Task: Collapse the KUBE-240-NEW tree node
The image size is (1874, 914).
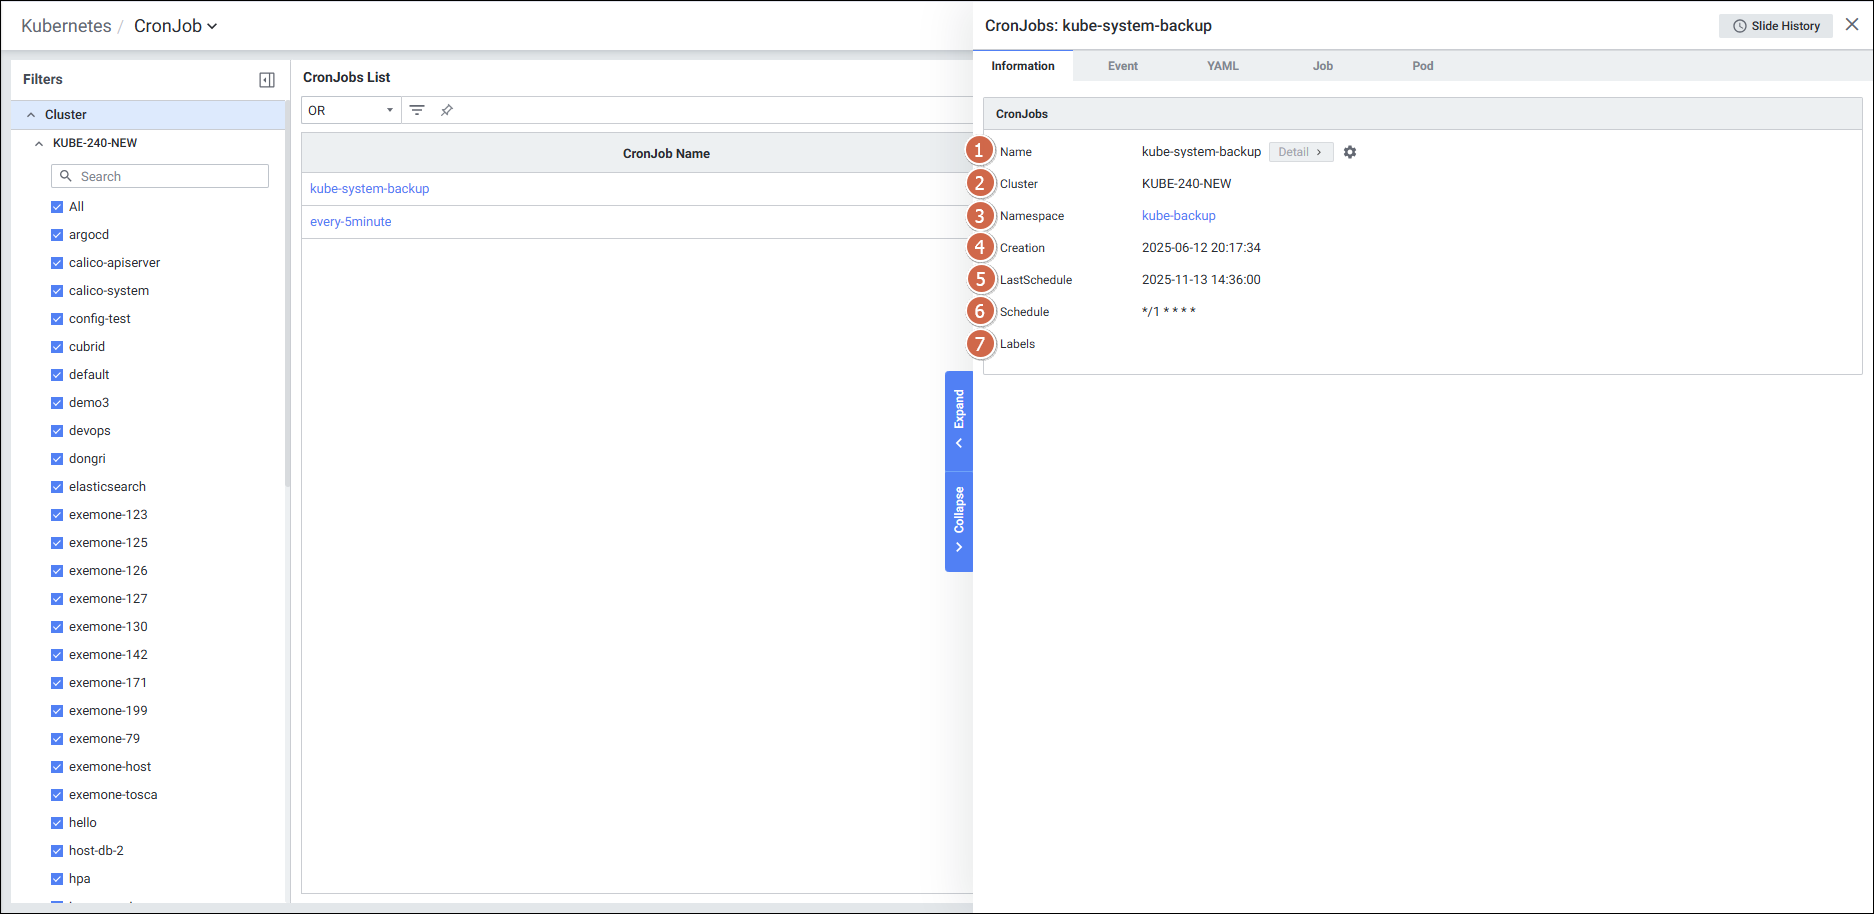Action: pyautogui.click(x=39, y=143)
